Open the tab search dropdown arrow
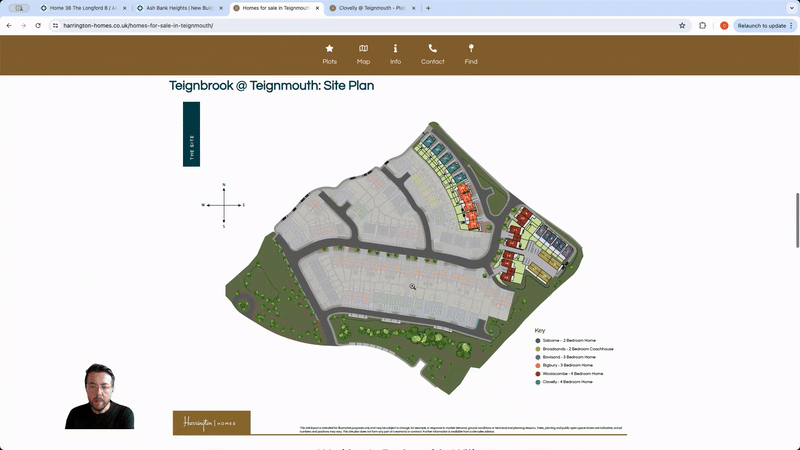The height and width of the screenshot is (450, 800). [x=788, y=7]
